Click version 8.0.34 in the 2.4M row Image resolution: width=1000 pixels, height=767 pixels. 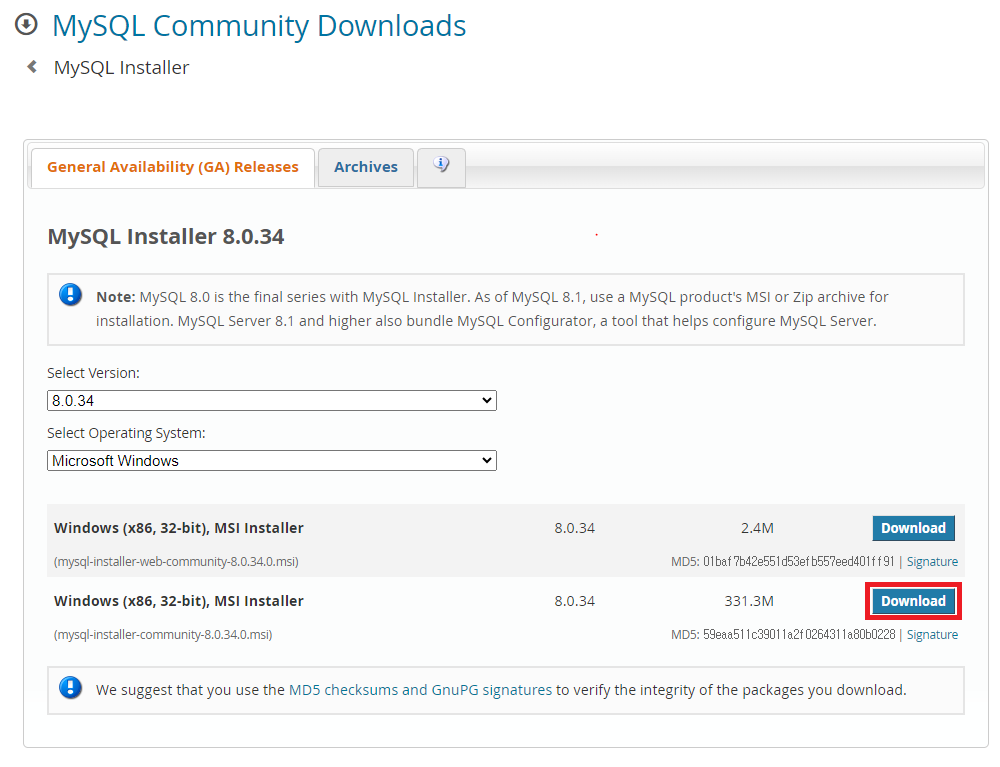point(574,528)
